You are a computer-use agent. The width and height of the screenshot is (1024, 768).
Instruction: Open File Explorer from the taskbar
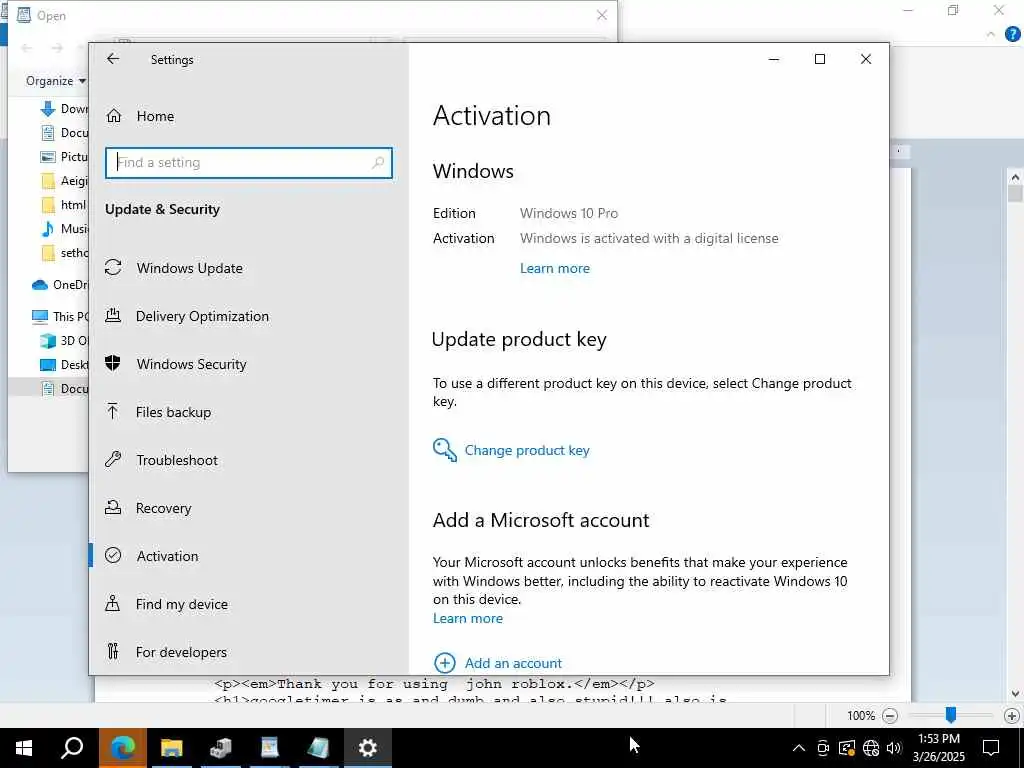(x=172, y=748)
